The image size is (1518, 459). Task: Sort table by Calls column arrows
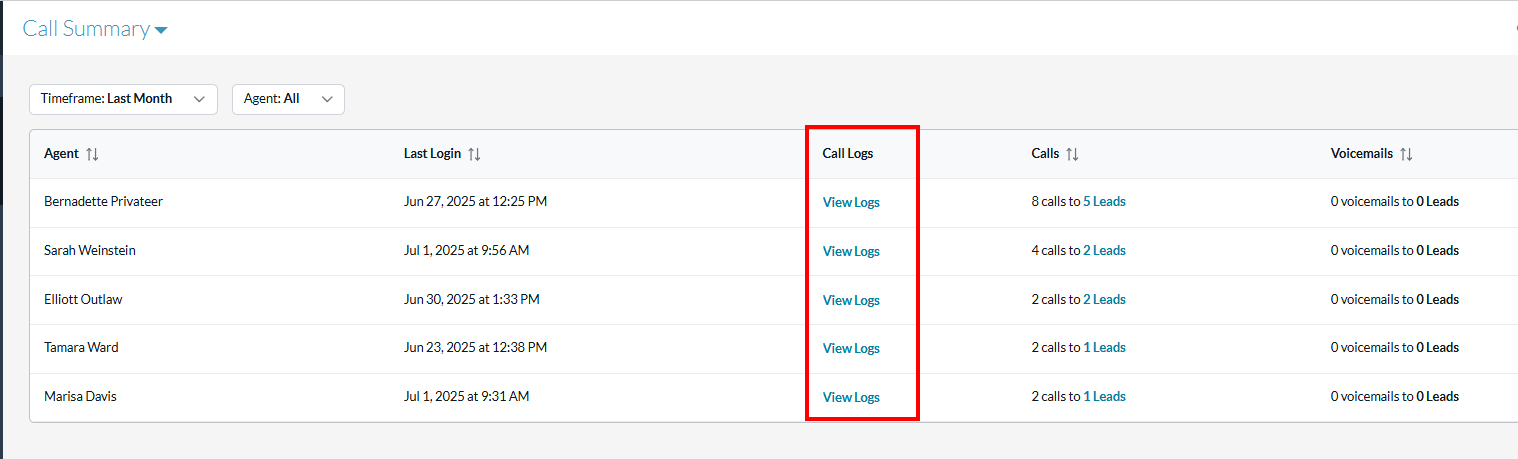[1072, 154]
